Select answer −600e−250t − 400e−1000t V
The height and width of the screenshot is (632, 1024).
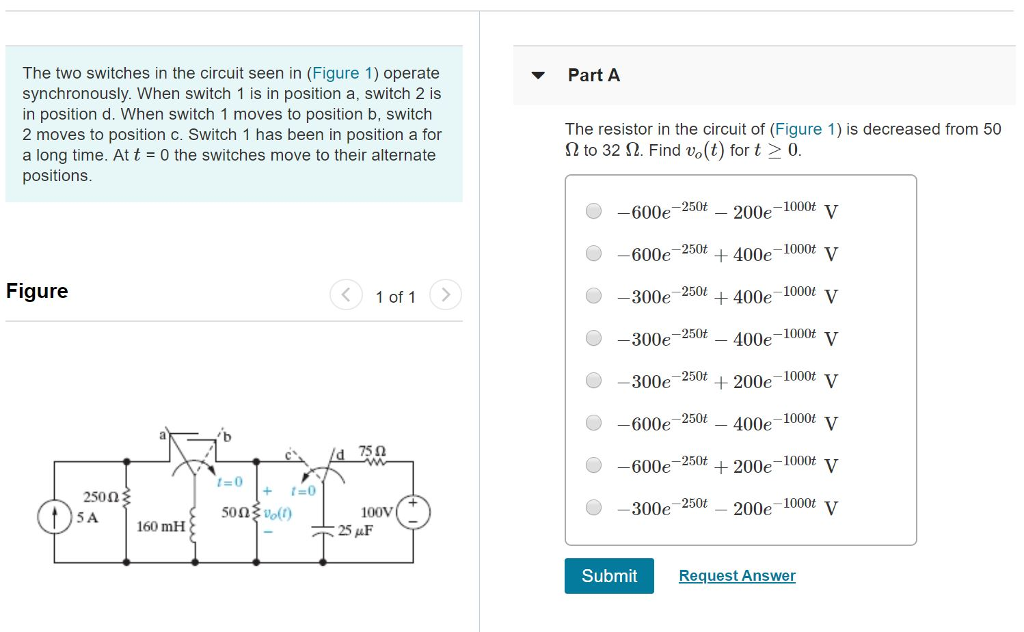(592, 422)
